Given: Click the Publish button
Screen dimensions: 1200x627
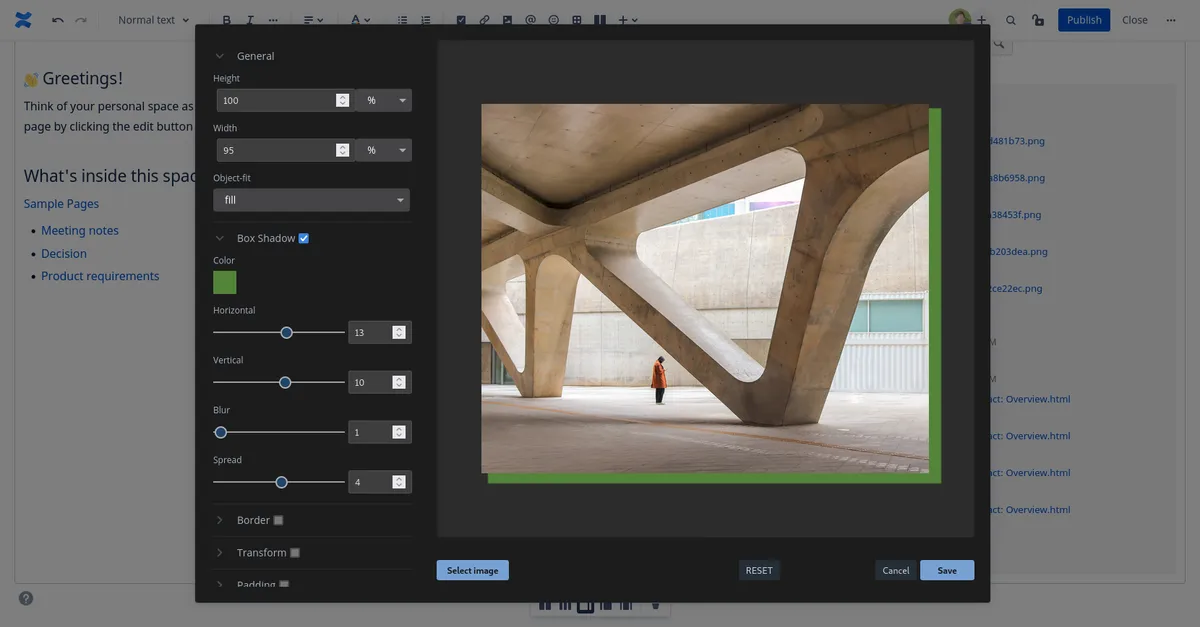Looking at the screenshot, I should click(x=1084, y=20).
